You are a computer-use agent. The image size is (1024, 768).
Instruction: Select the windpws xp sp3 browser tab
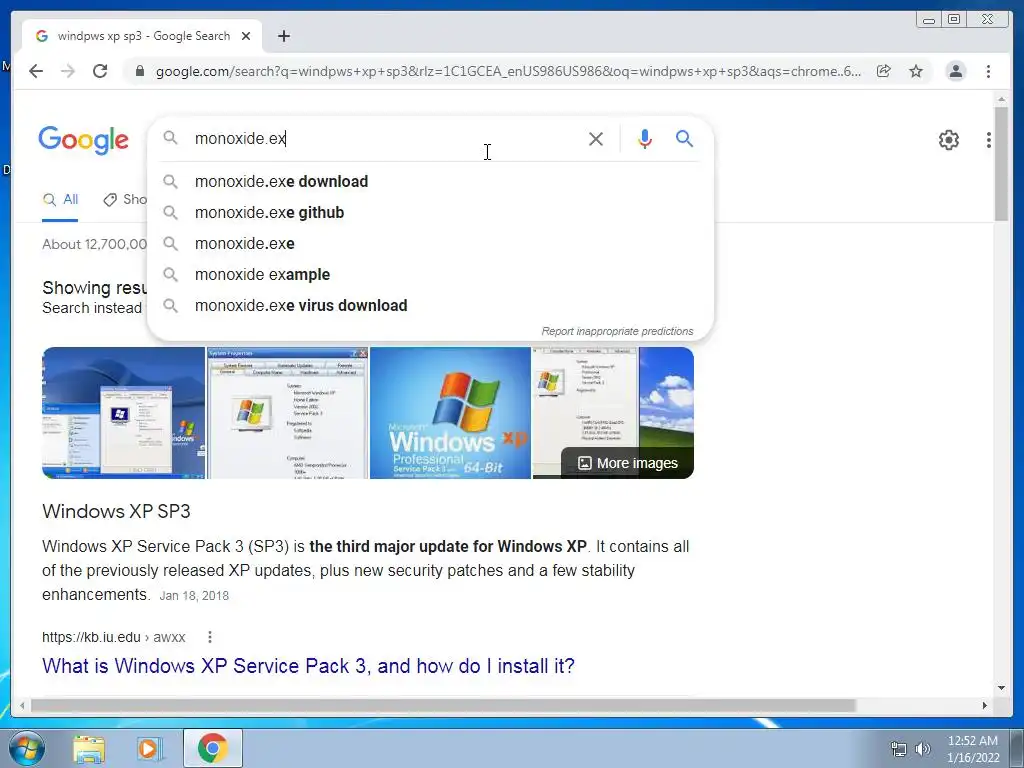(142, 36)
